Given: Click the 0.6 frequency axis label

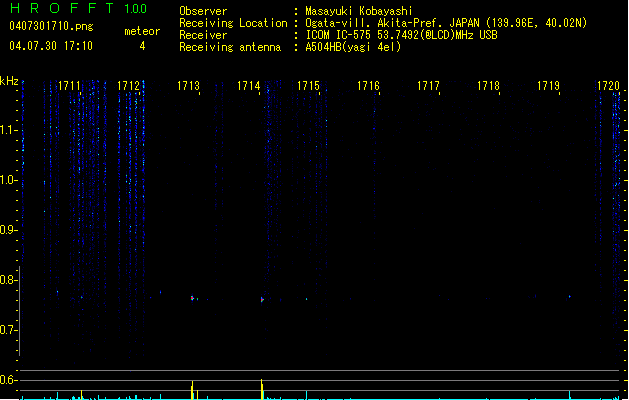Looking at the screenshot, I should 8,380.
